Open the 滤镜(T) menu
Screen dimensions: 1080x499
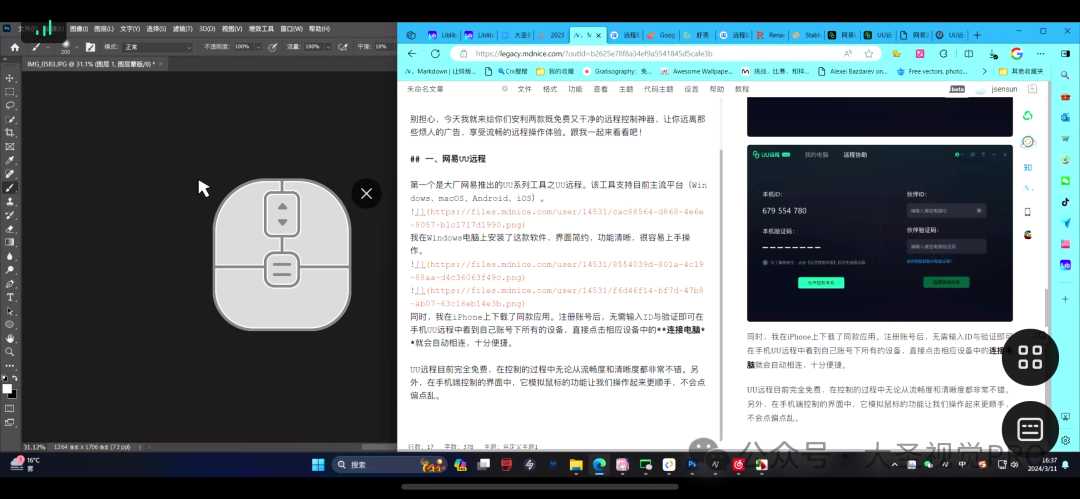click(183, 29)
